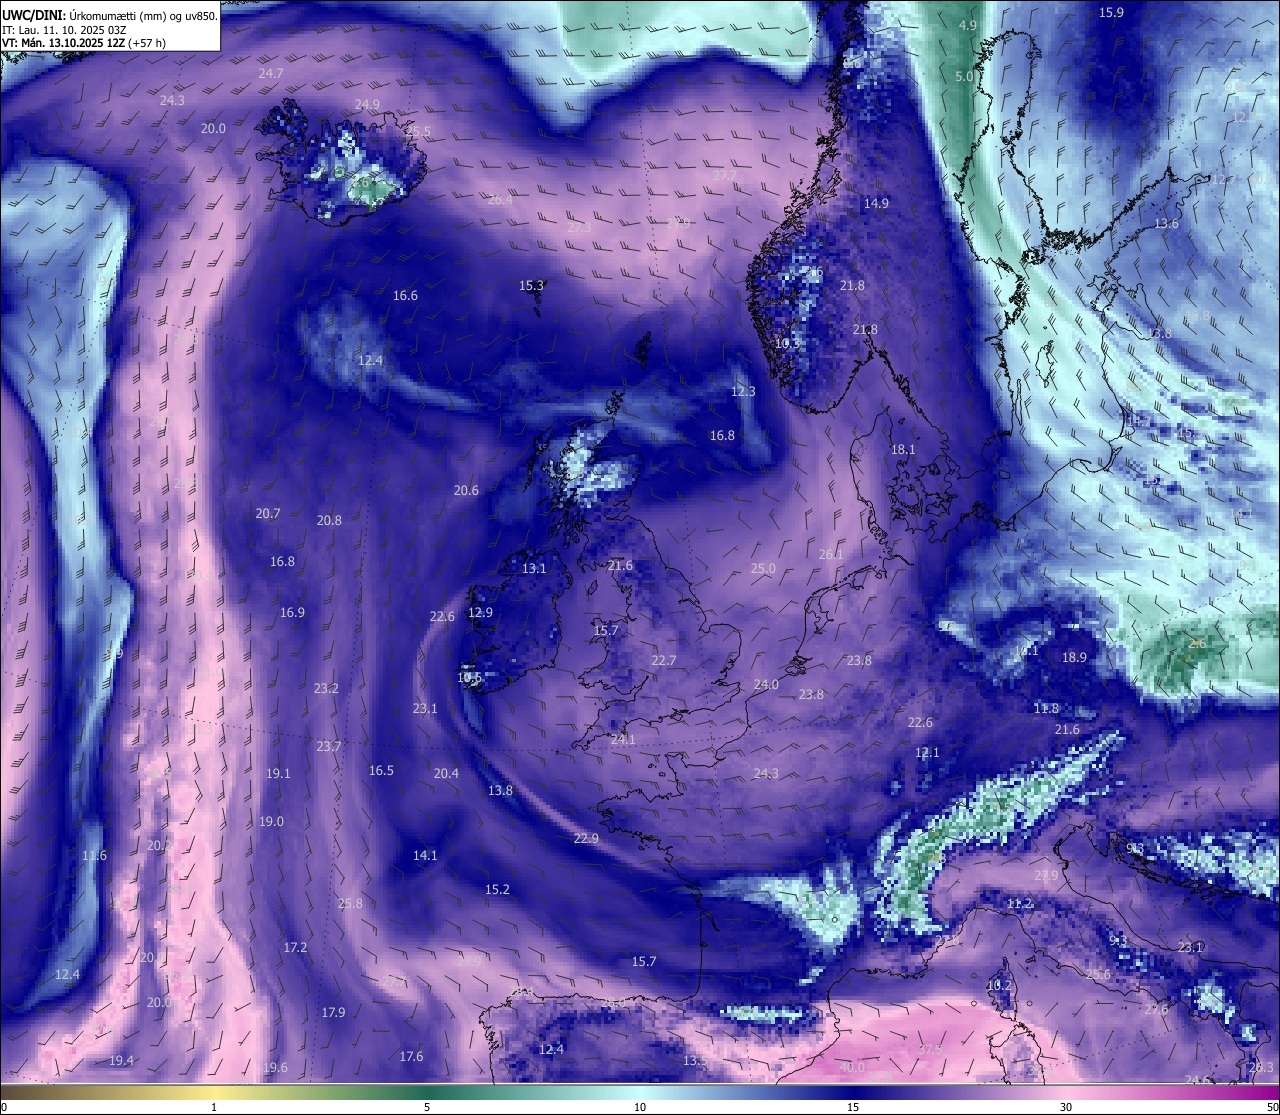Click the 25.8 map value

pyautogui.click(x=350, y=904)
